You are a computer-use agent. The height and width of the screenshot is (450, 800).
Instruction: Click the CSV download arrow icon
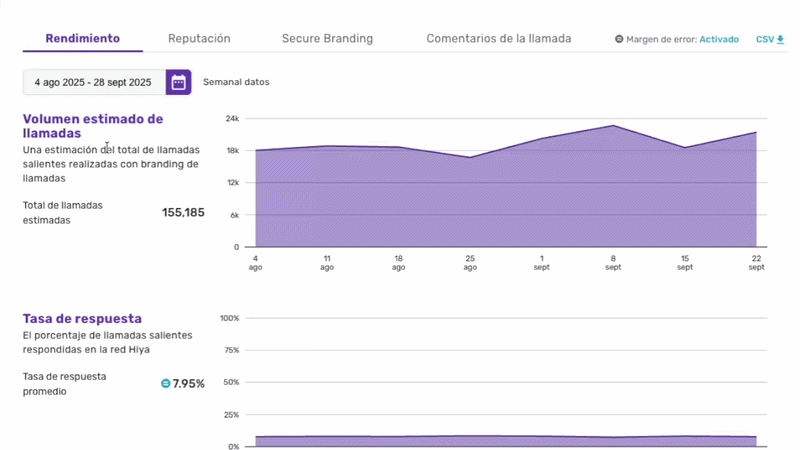[781, 40]
